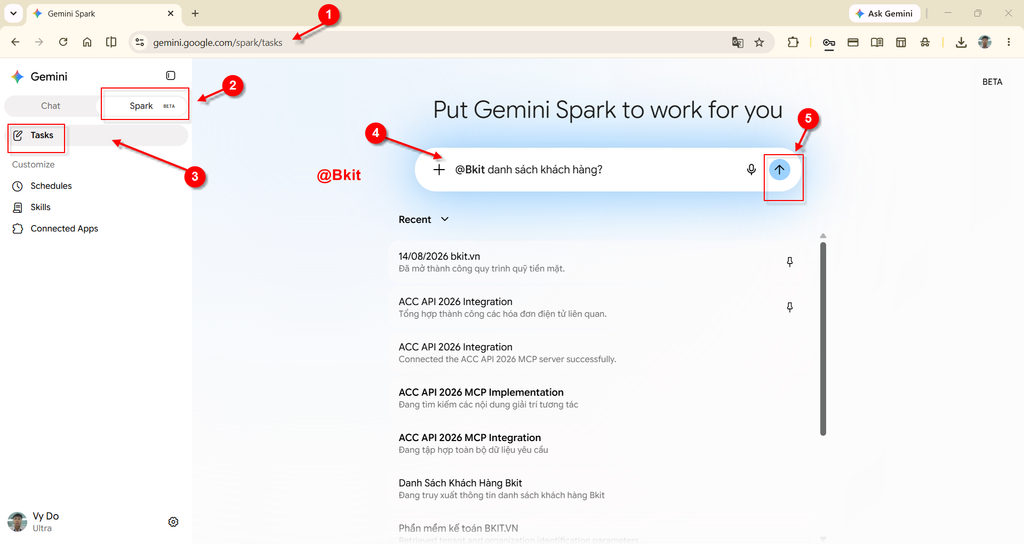Pin the 14/08/2026 bkit.vn task

[790, 262]
